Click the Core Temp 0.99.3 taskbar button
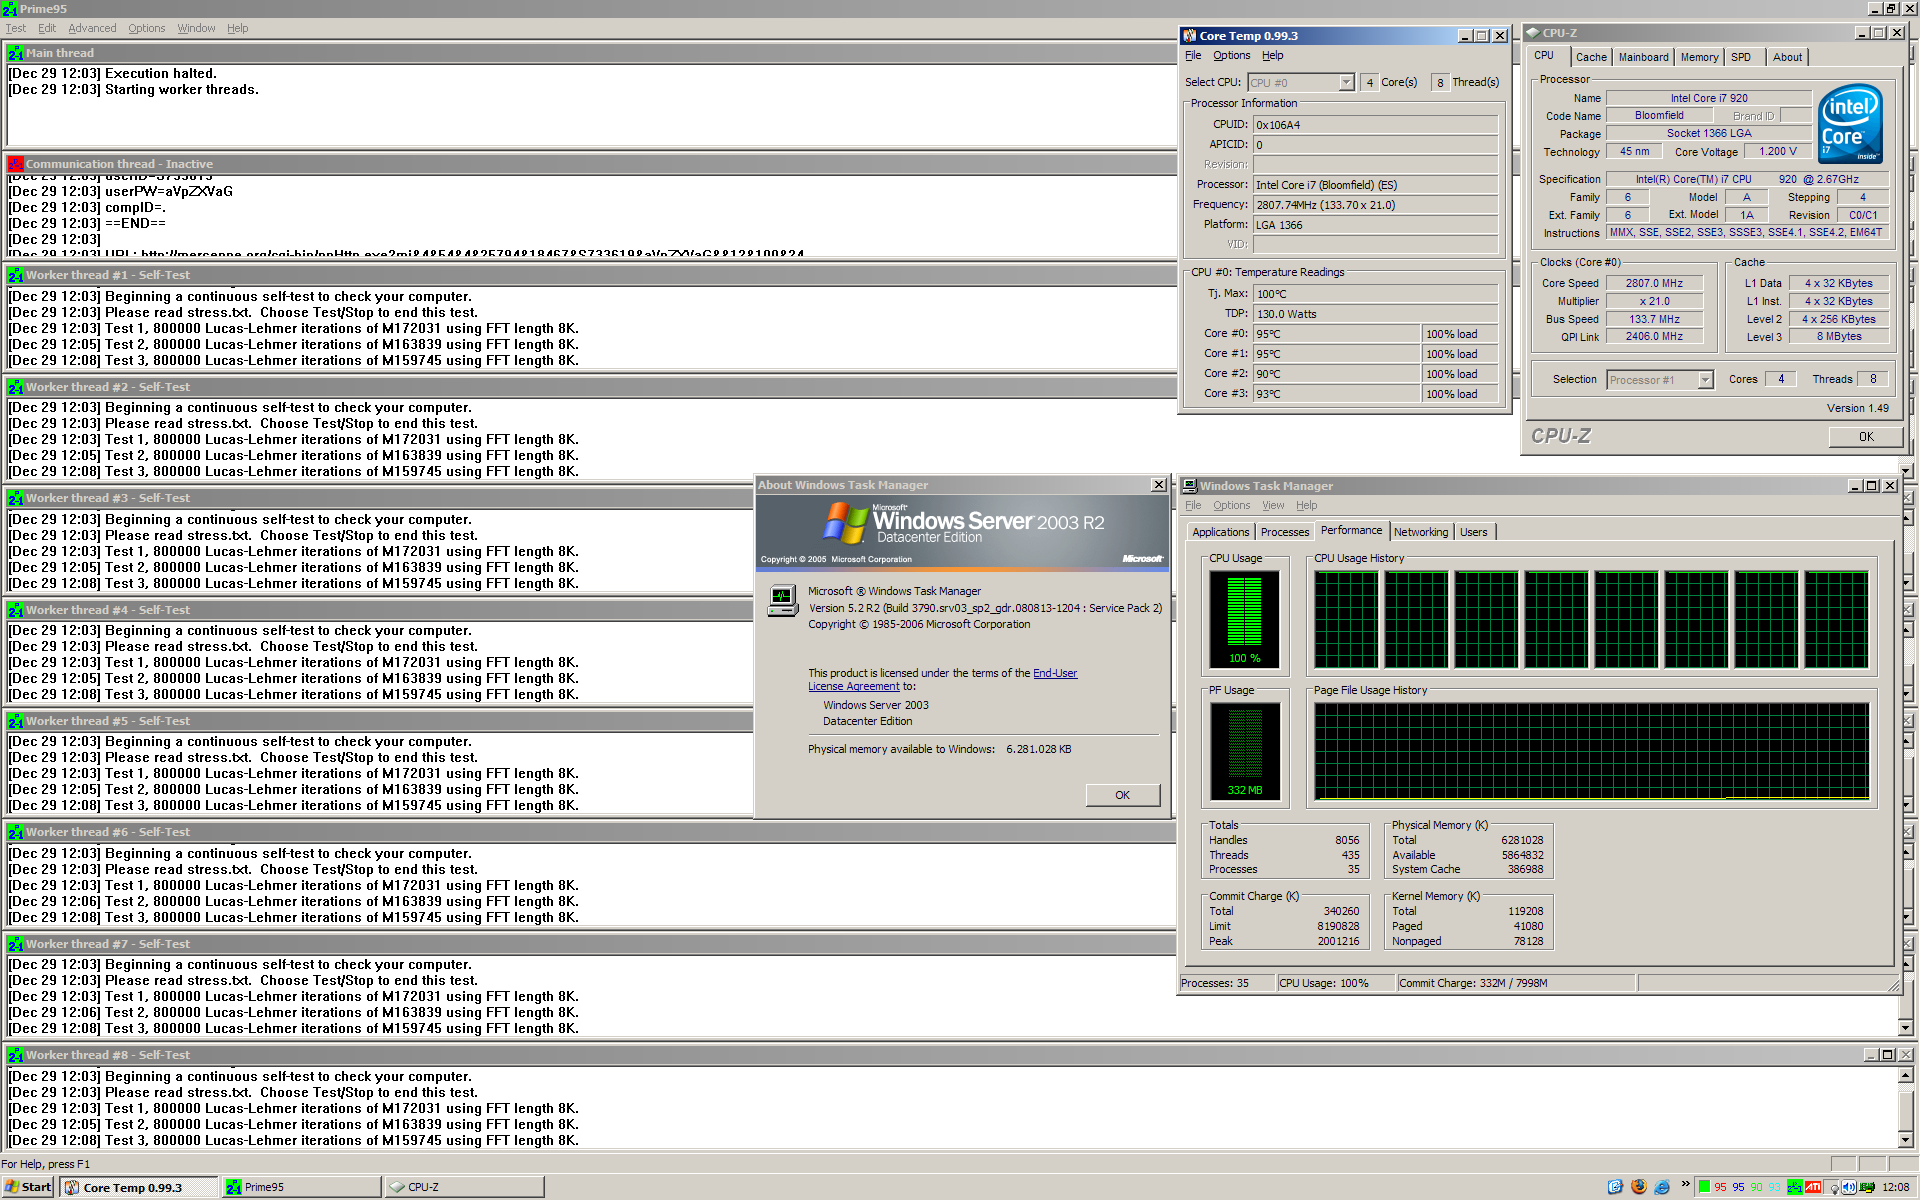This screenshot has height=1200, width=1920. click(138, 1187)
